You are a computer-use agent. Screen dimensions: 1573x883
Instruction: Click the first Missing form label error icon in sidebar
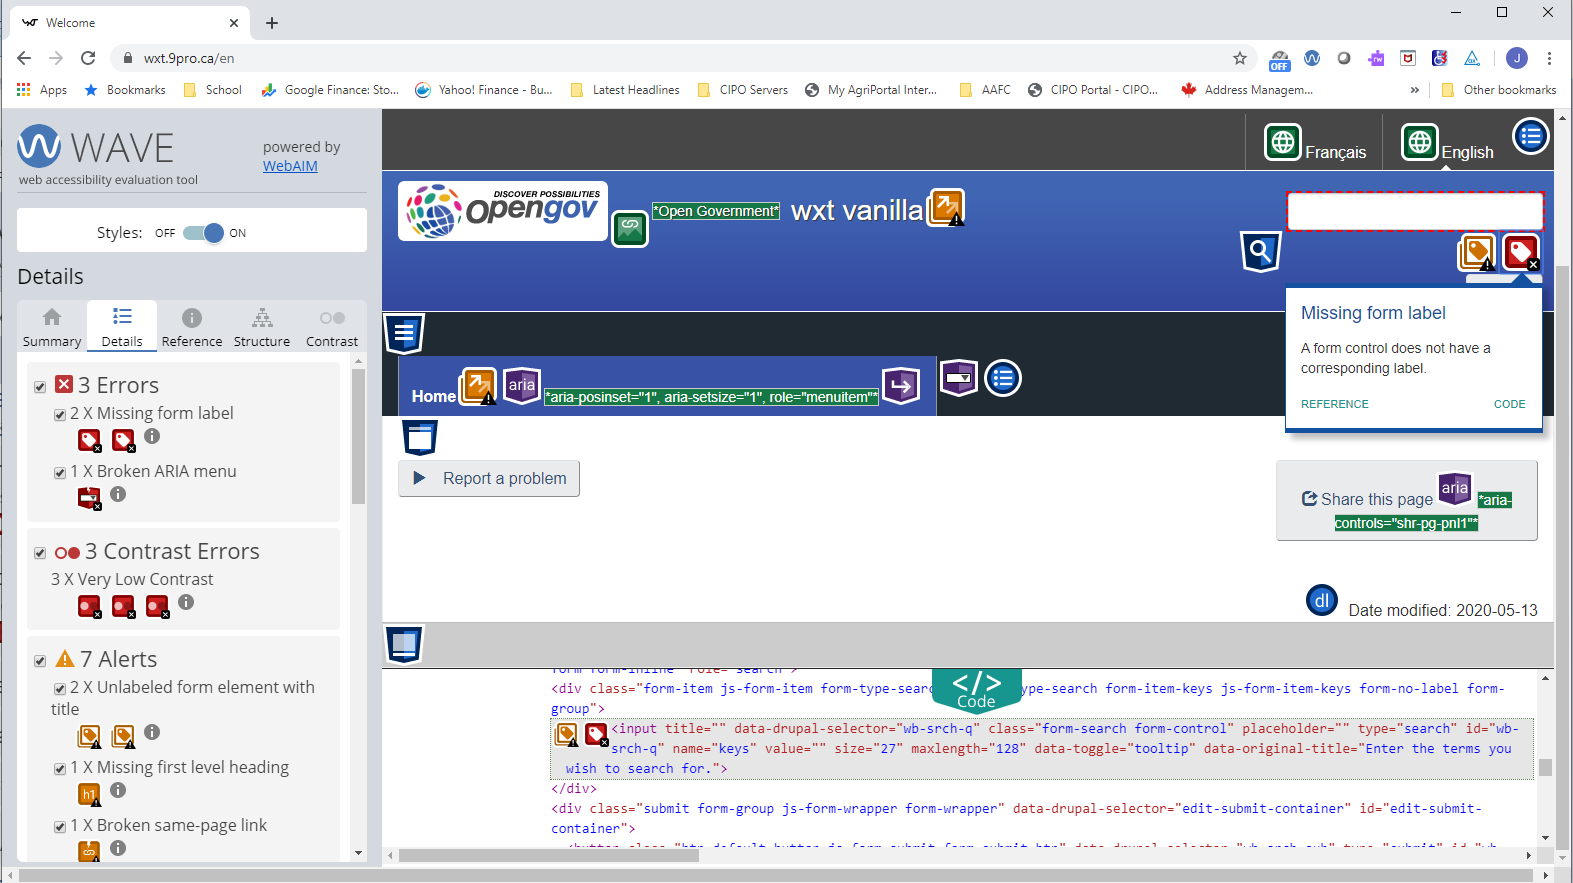point(90,440)
